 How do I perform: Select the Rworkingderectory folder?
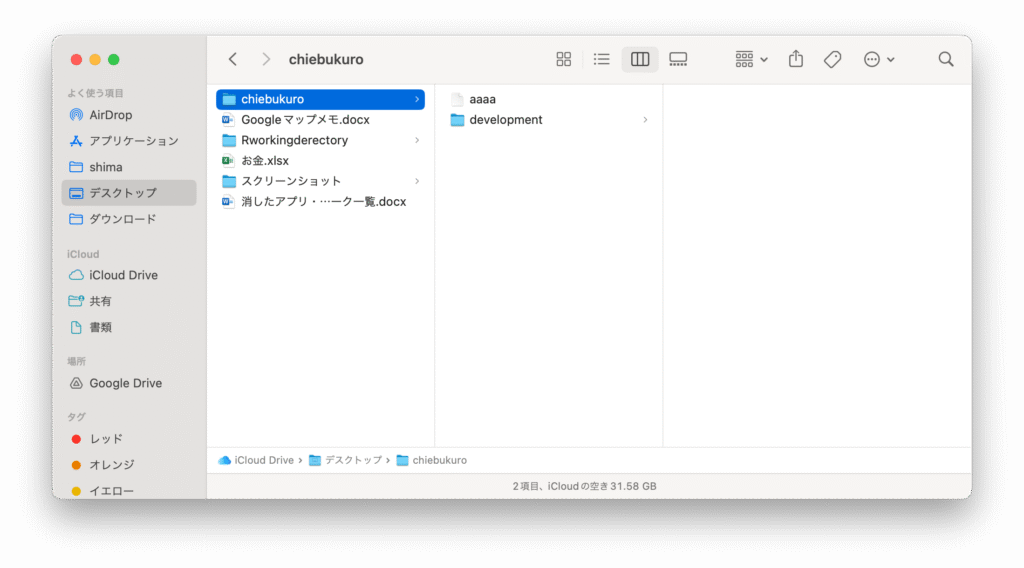(320, 140)
